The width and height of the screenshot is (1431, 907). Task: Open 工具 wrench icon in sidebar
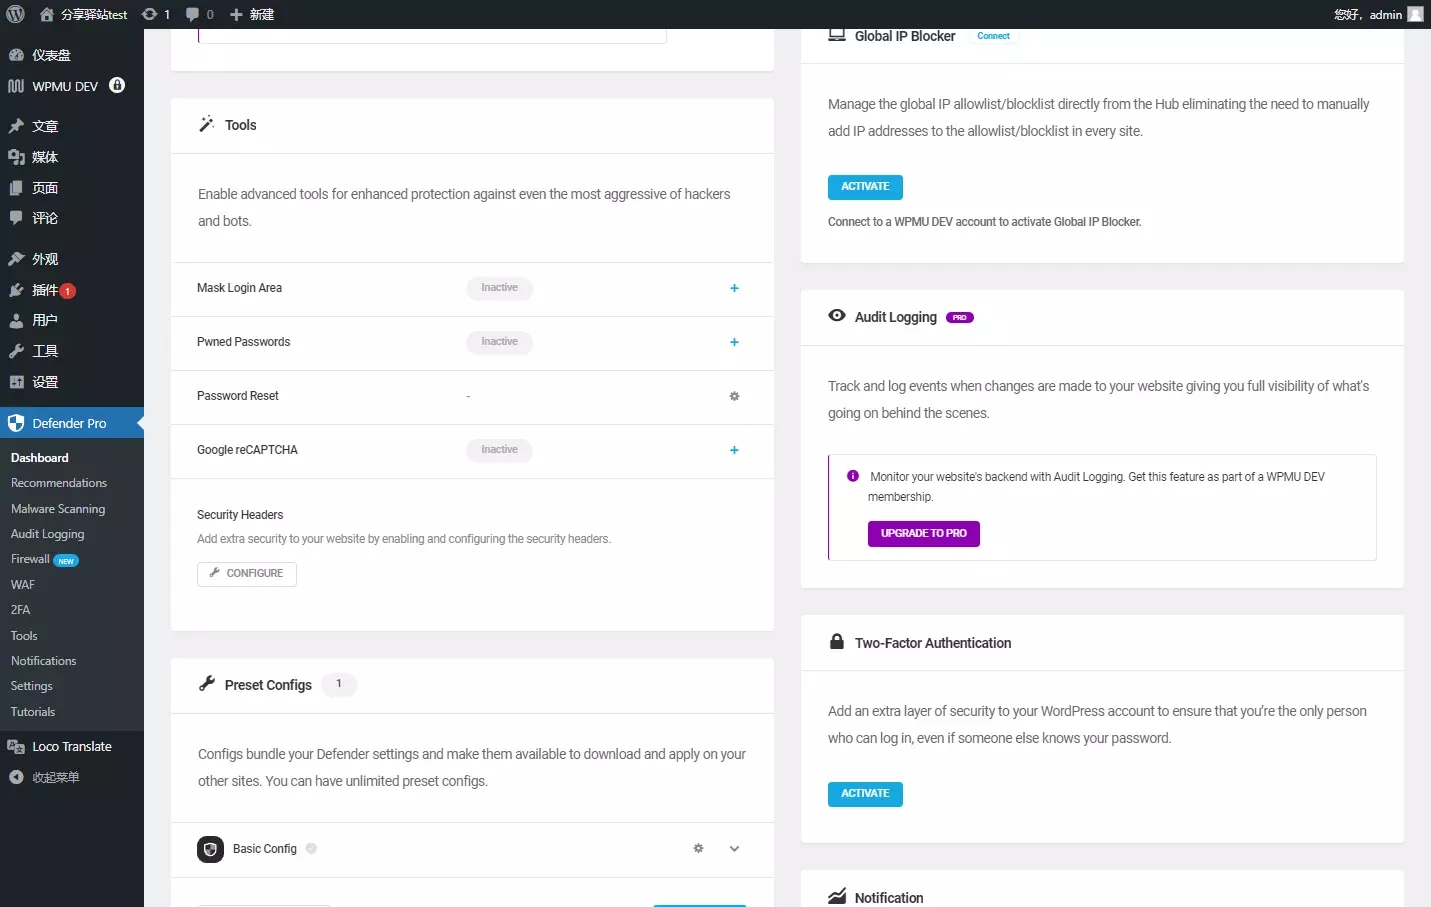(16, 351)
